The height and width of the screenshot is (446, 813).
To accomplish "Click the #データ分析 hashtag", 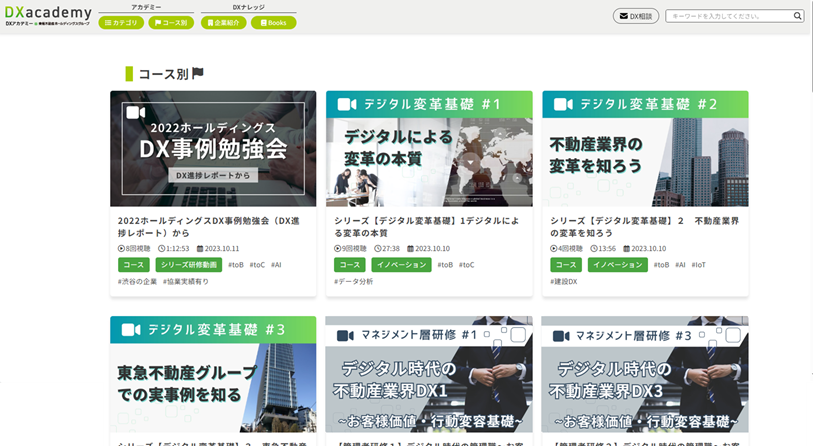I will [x=354, y=282].
